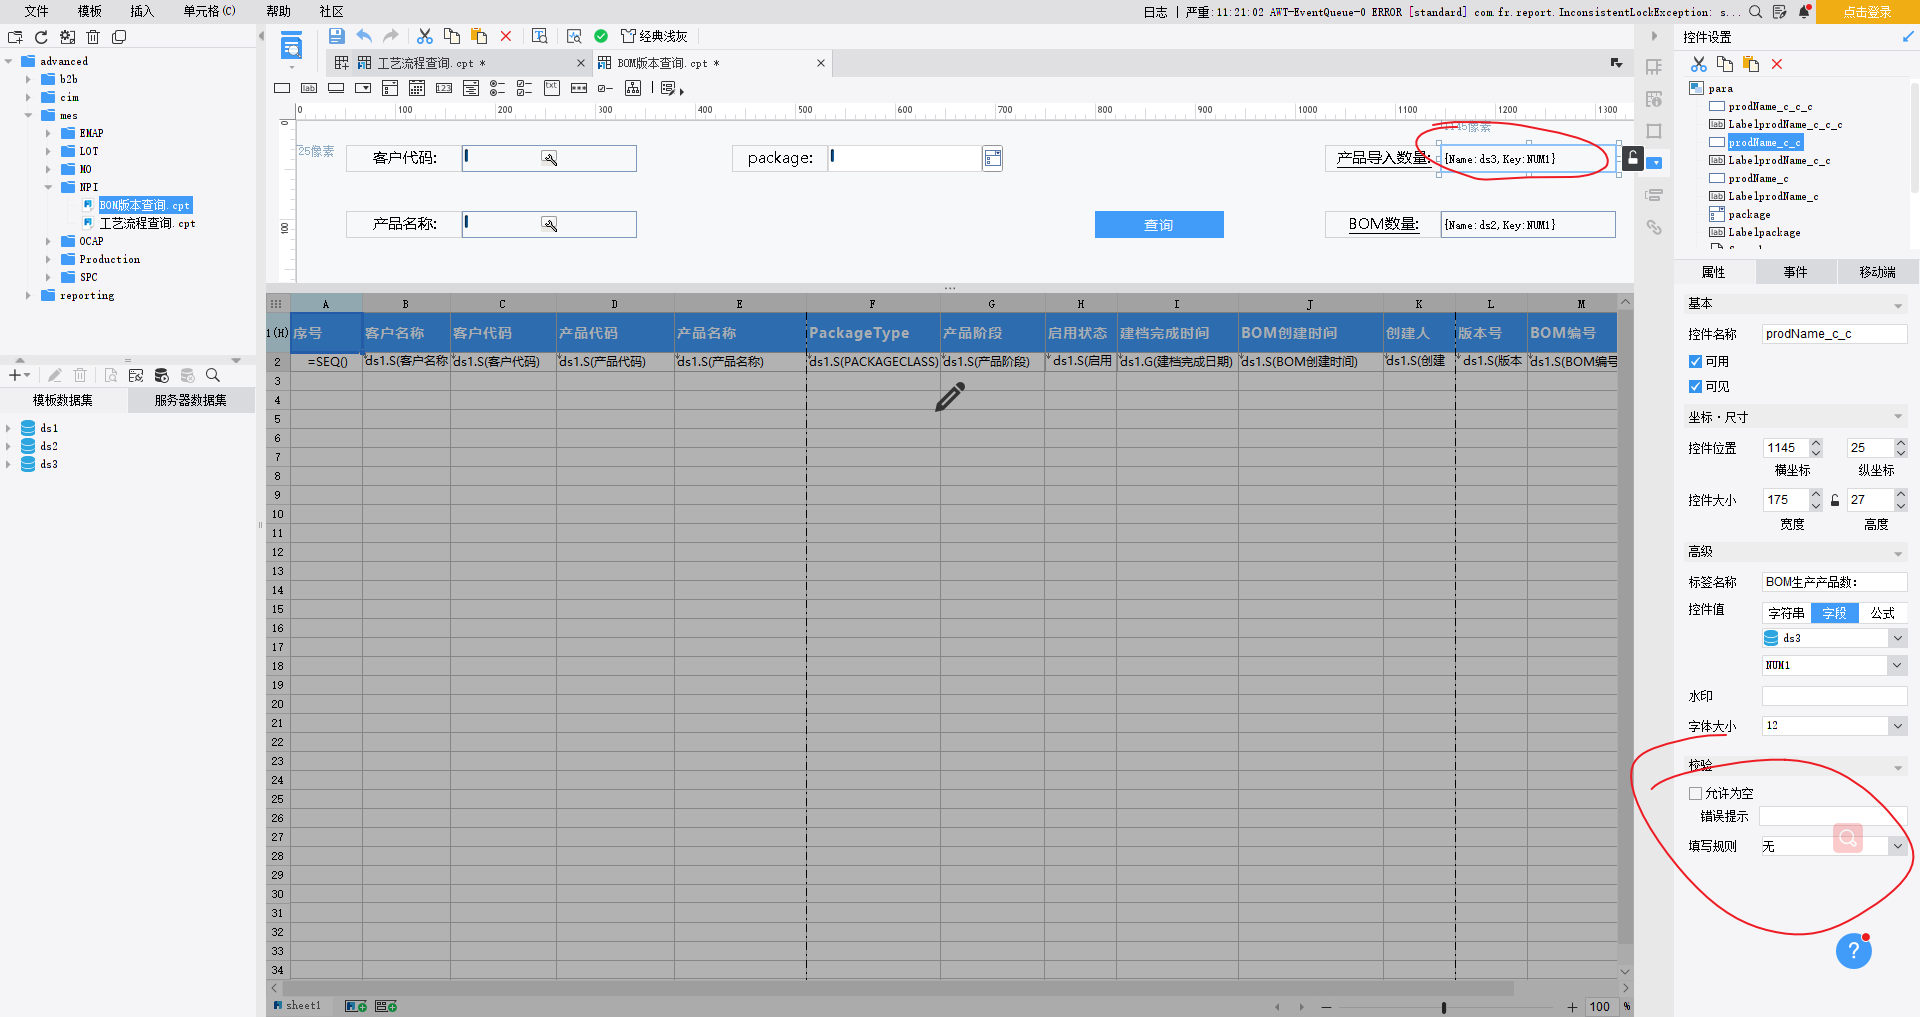Switch to the 事件 tab
Image resolution: width=1920 pixels, height=1017 pixels.
click(1795, 272)
